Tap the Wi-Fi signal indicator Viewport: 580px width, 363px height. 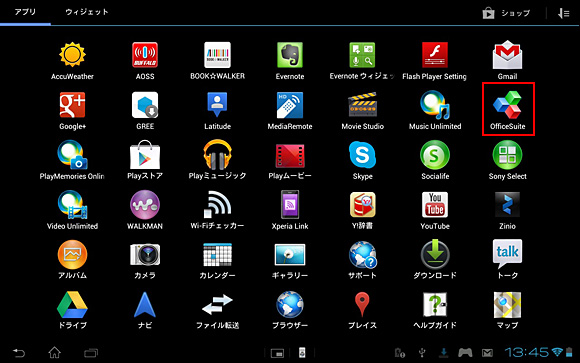click(x=557, y=352)
